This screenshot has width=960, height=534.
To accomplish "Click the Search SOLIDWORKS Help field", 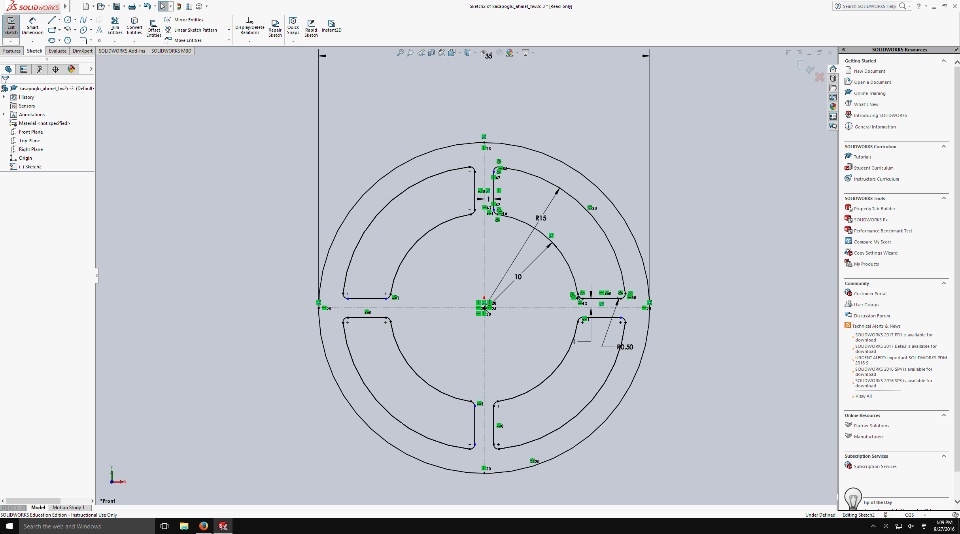I will (868, 6).
